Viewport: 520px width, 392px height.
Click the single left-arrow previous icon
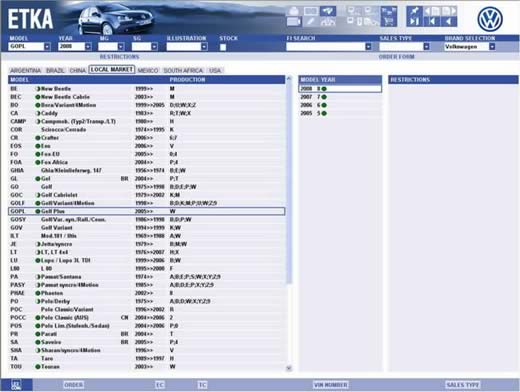(449, 22)
